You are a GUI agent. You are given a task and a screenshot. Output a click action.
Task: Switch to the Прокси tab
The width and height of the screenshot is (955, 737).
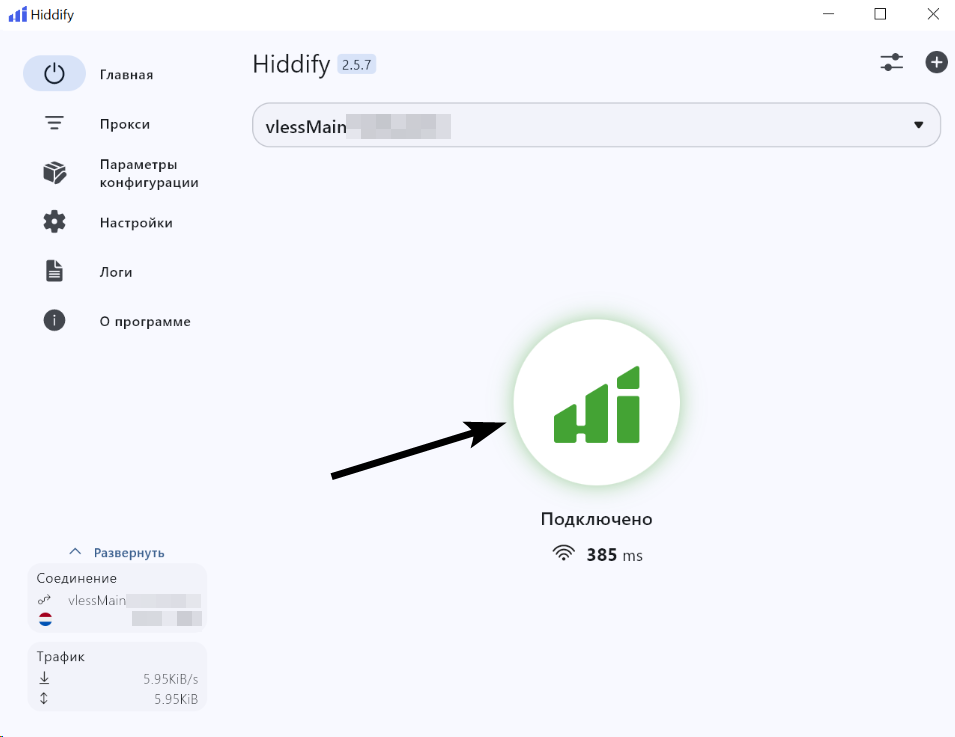(x=124, y=124)
